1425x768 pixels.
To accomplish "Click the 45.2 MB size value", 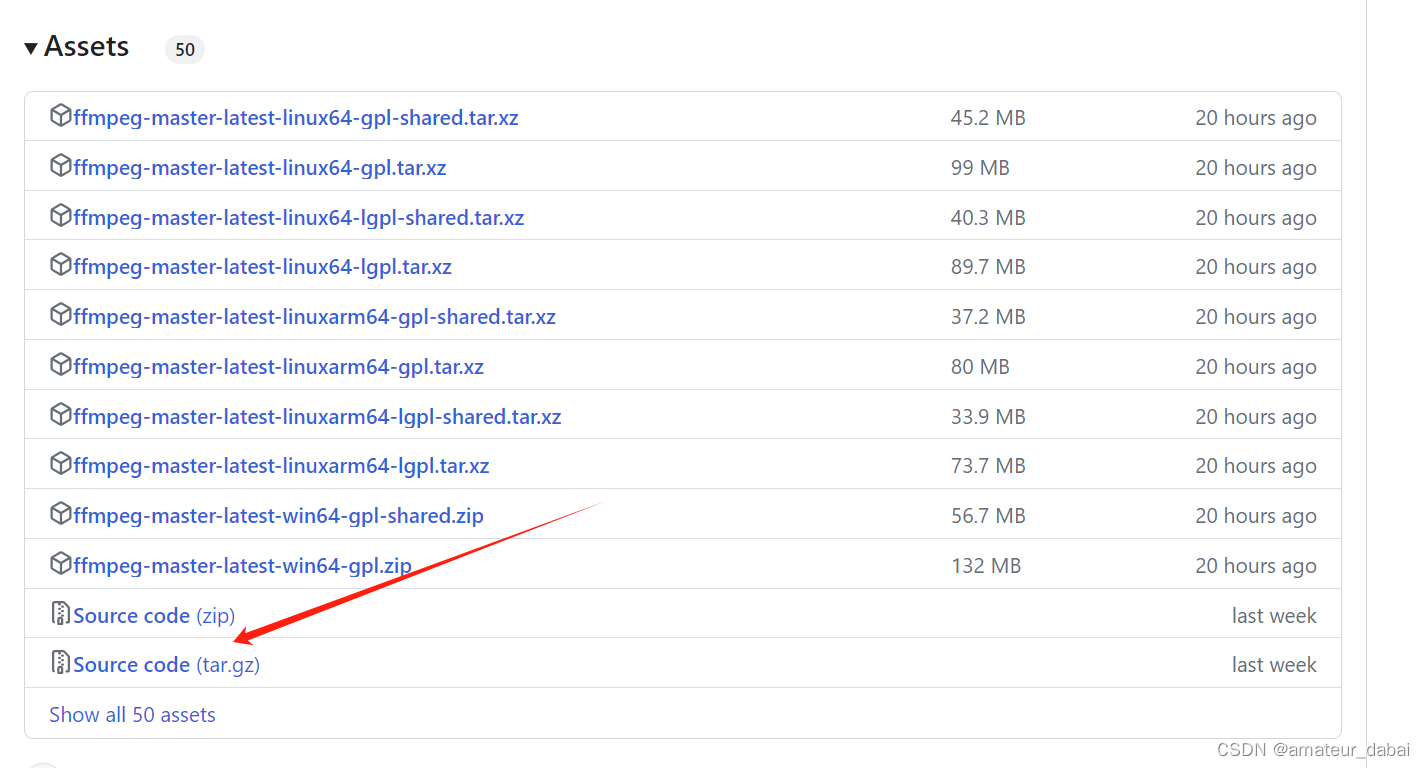I will coord(988,118).
